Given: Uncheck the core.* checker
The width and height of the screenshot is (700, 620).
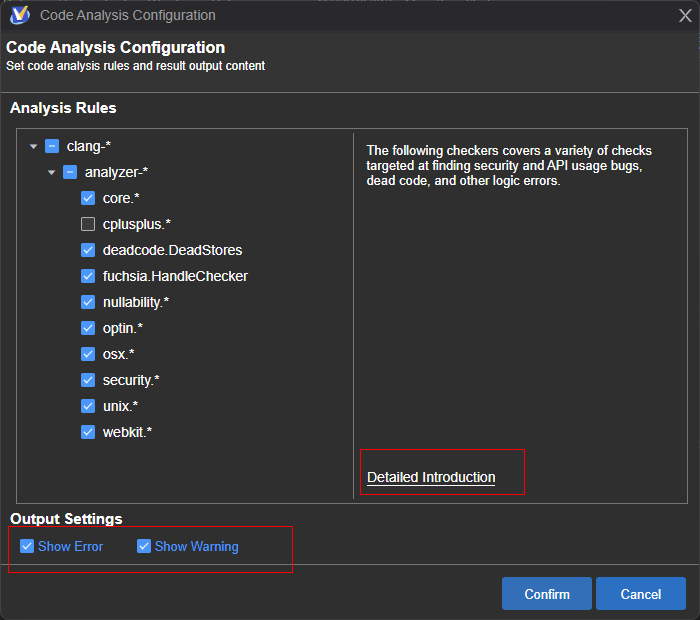Looking at the screenshot, I should tap(88, 198).
